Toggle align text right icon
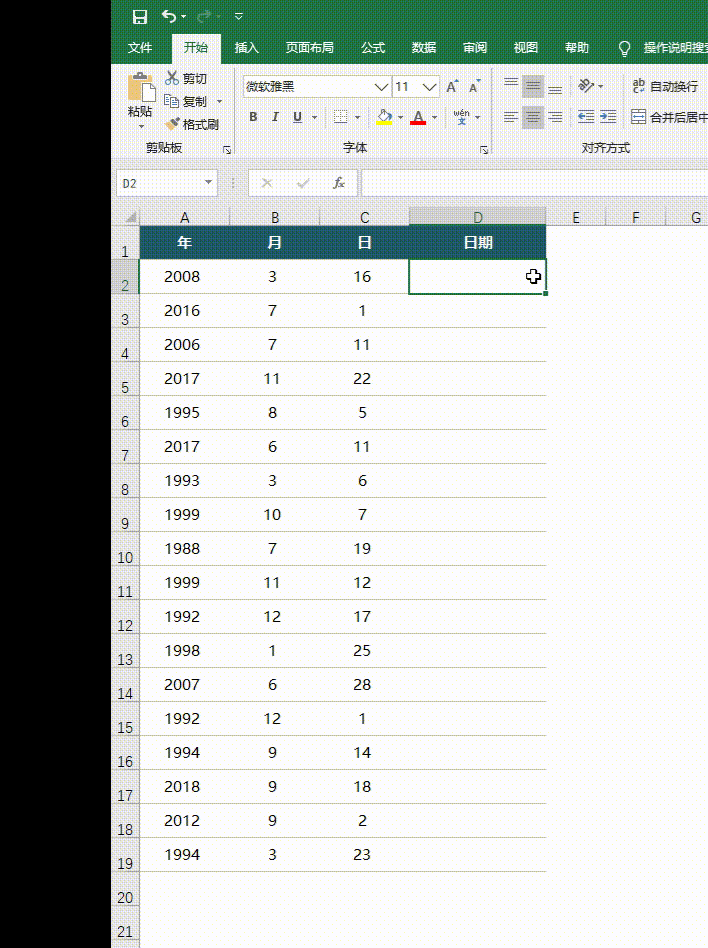Viewport: 708px width, 948px height. (555, 117)
